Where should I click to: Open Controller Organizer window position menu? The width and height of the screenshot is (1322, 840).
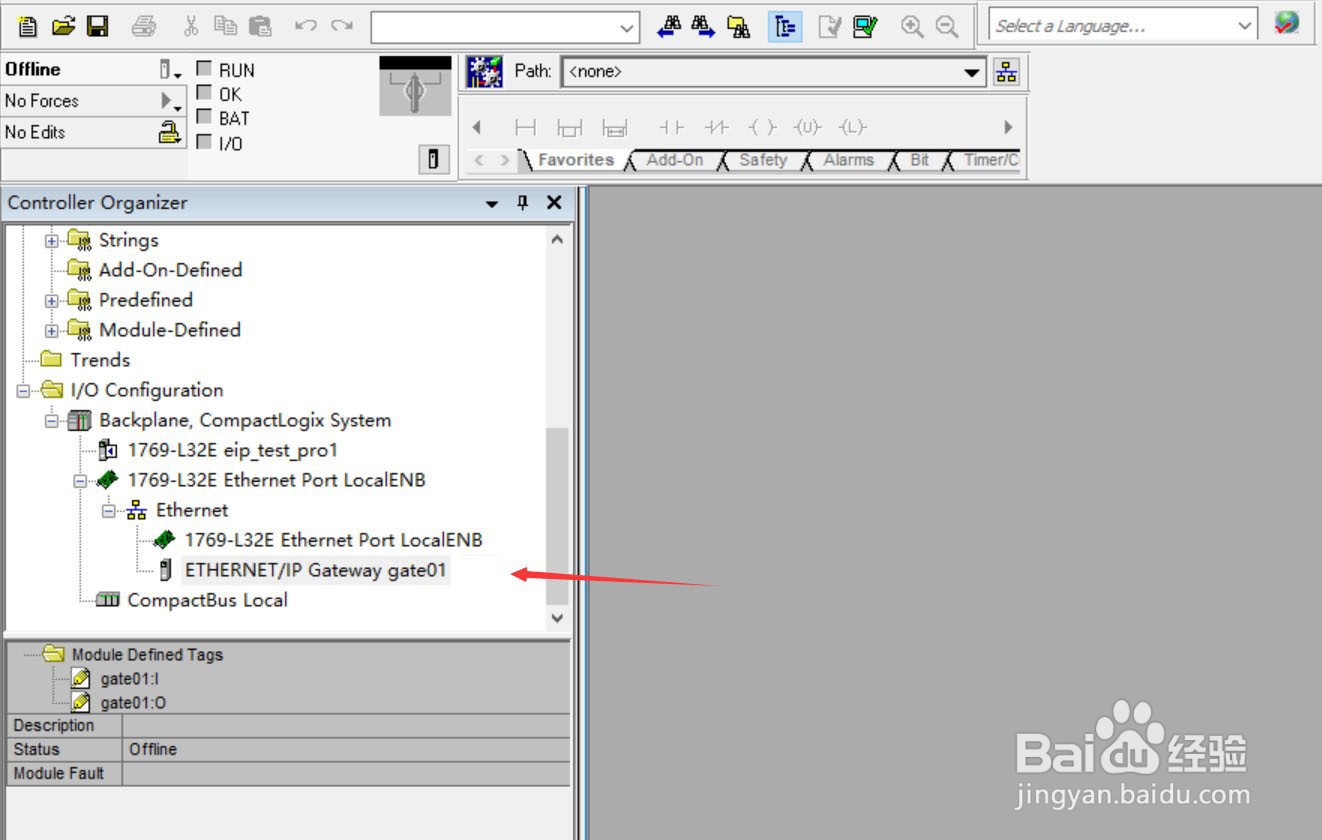coord(491,203)
